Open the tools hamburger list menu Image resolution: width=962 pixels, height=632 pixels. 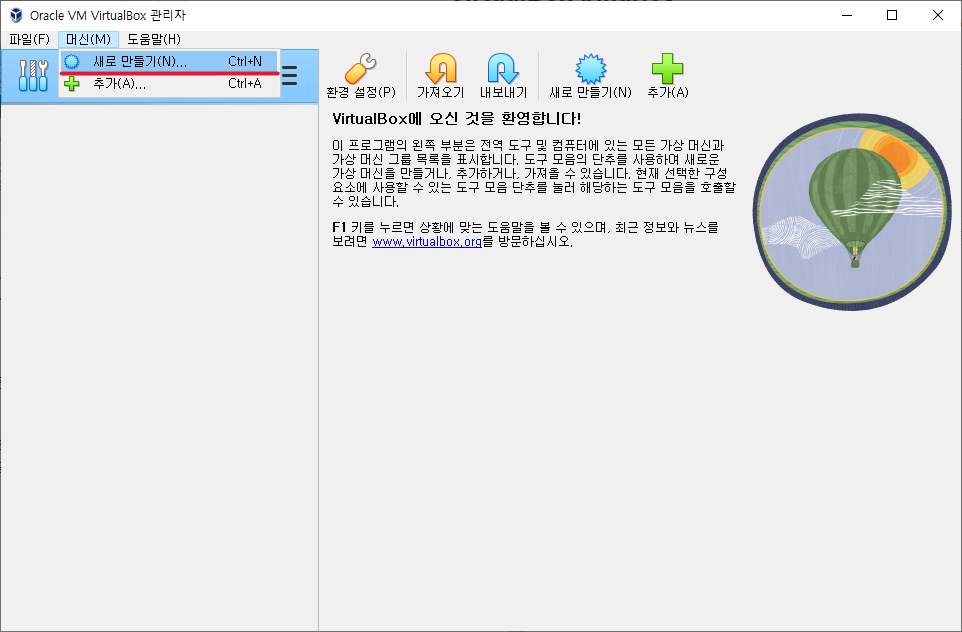point(290,75)
